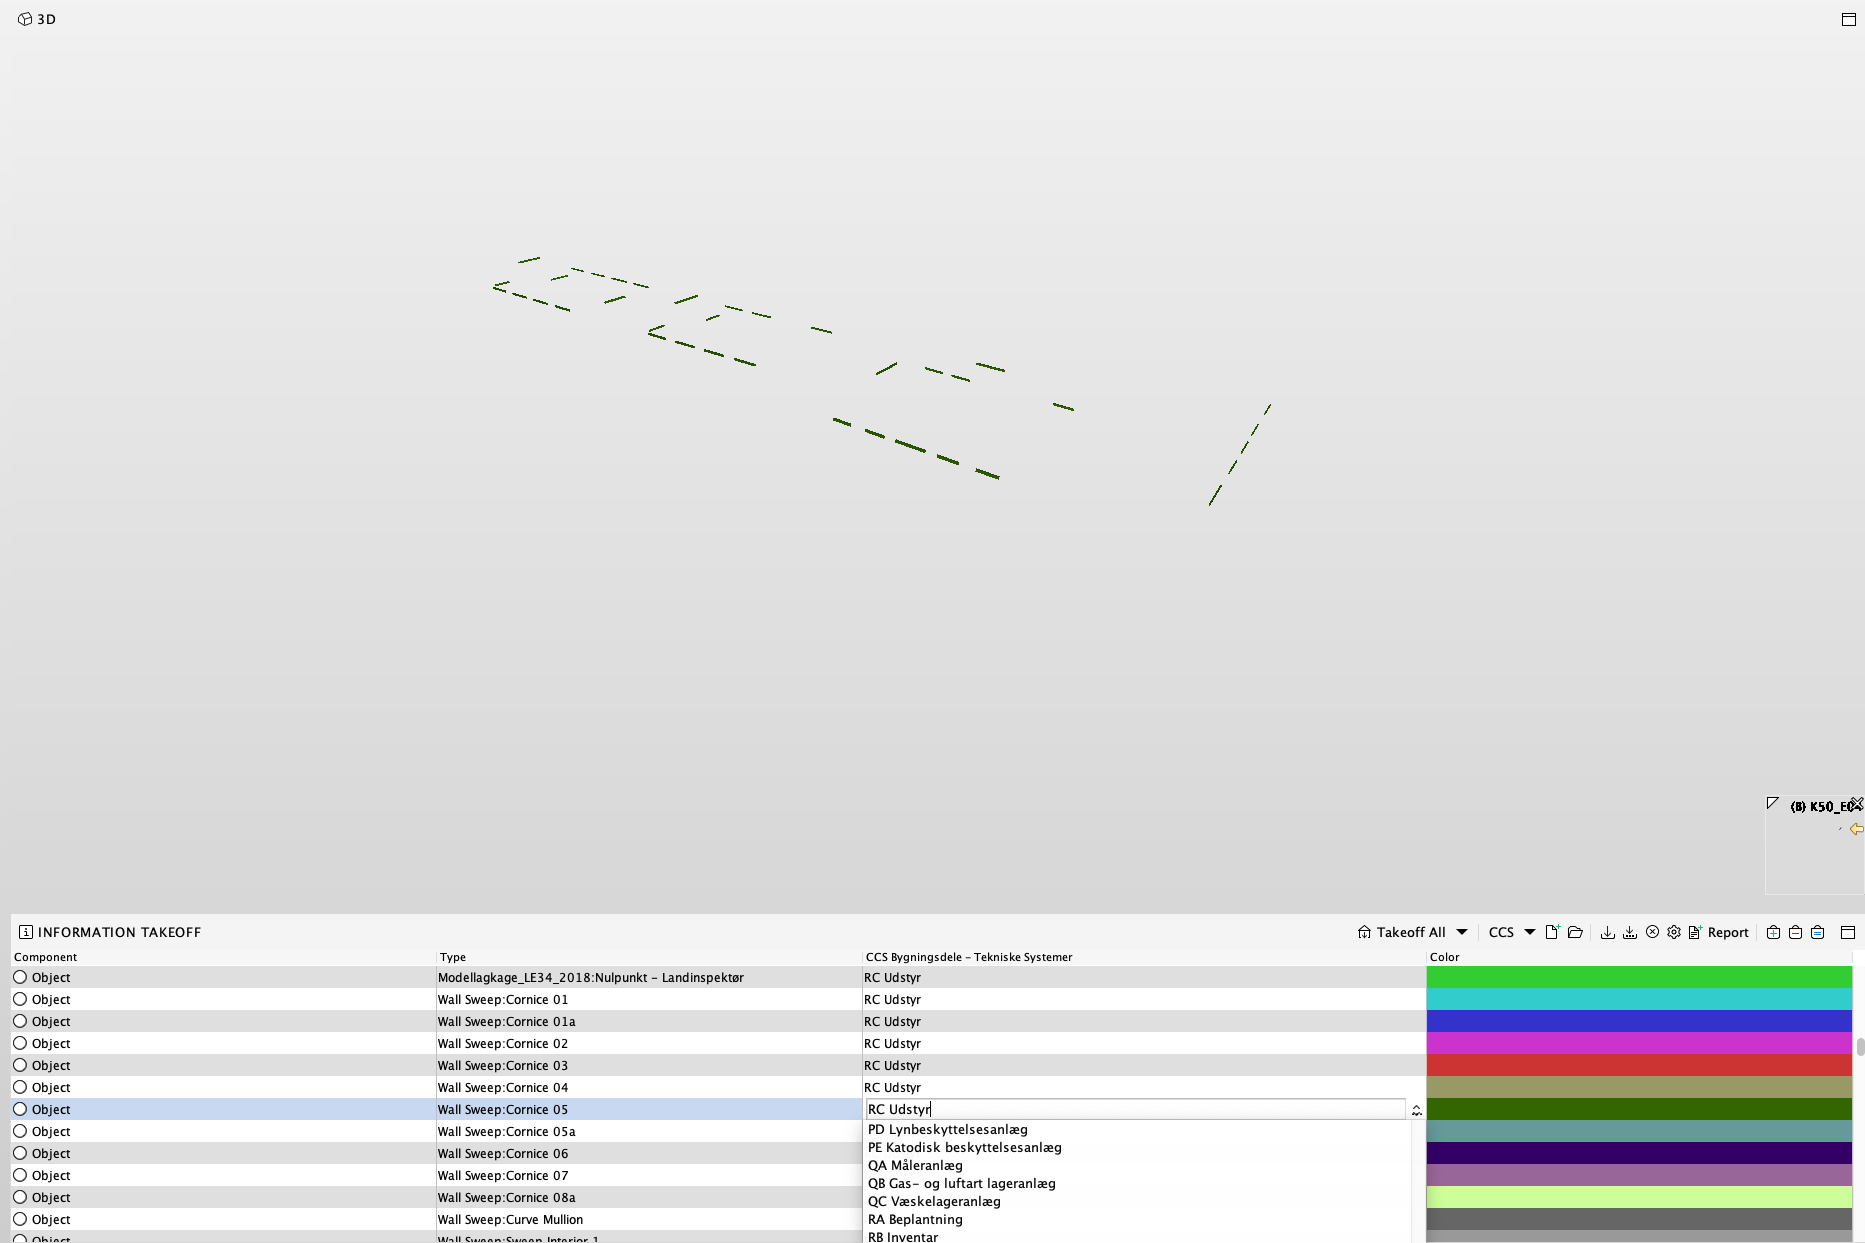Screen dimensions: 1865x1243
Task: Toggle the RC Udstyr combo box stepper
Action: [x=1416, y=1110]
